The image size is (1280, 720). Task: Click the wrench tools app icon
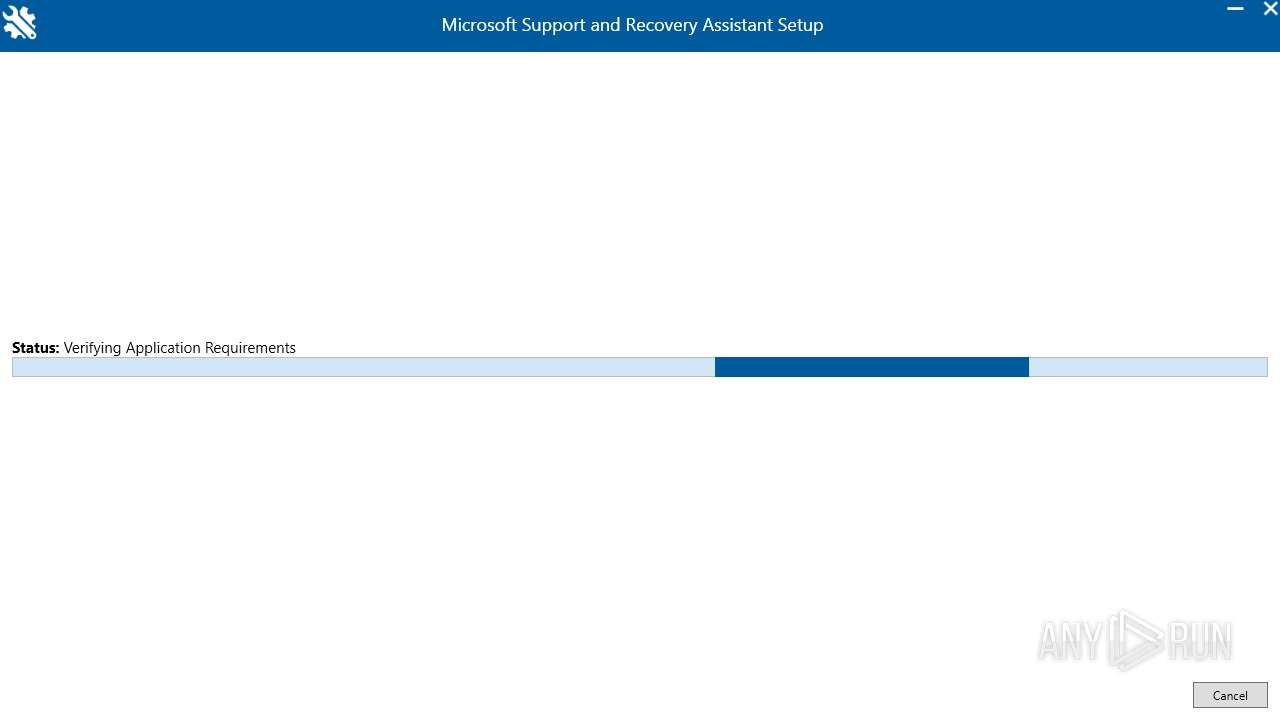click(19, 23)
